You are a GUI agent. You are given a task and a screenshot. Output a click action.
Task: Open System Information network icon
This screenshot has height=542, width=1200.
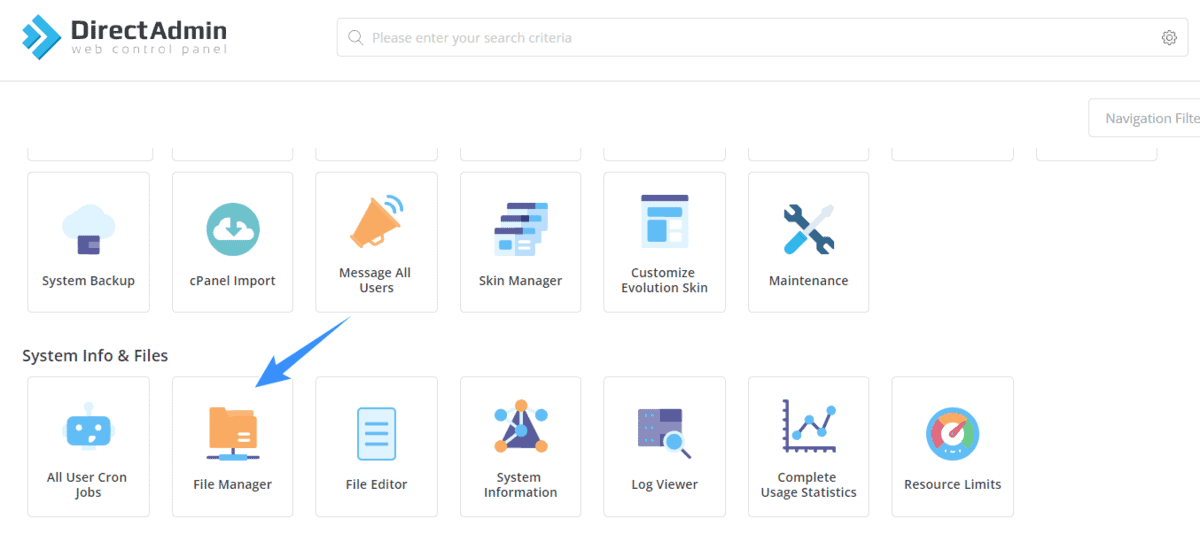[x=520, y=426]
